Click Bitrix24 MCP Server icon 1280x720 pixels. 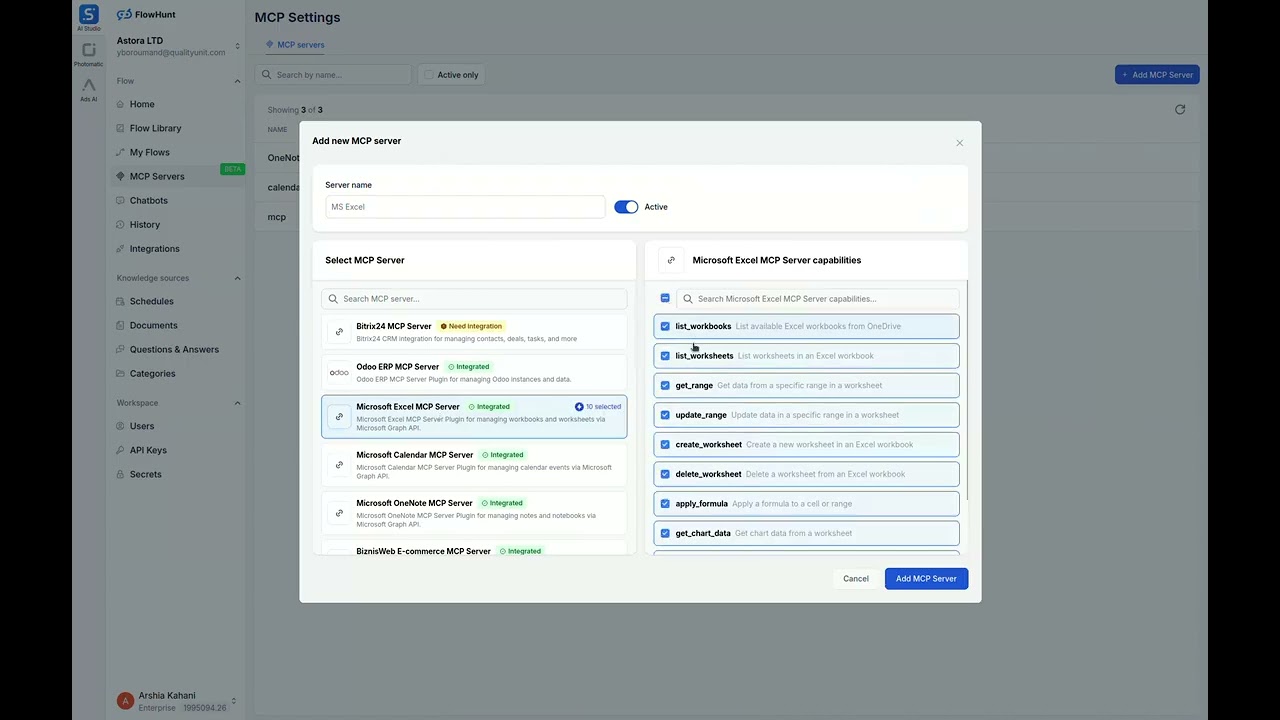(339, 332)
